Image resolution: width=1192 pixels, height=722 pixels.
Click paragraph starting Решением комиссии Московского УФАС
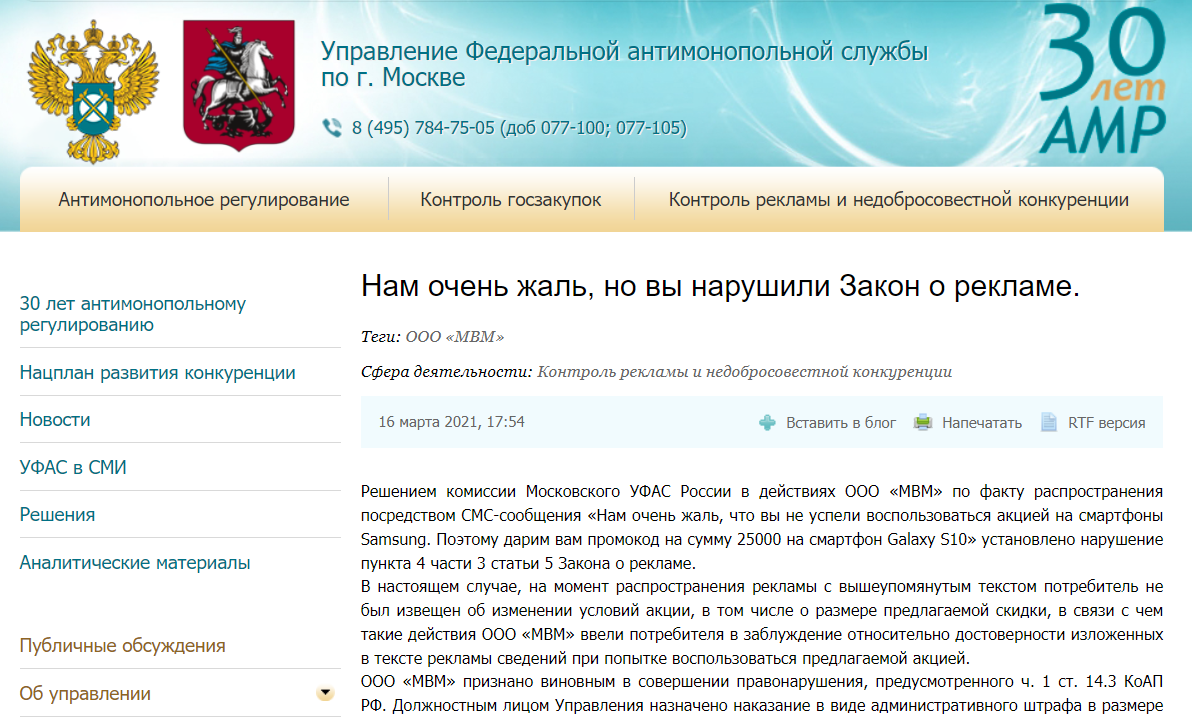click(762, 527)
